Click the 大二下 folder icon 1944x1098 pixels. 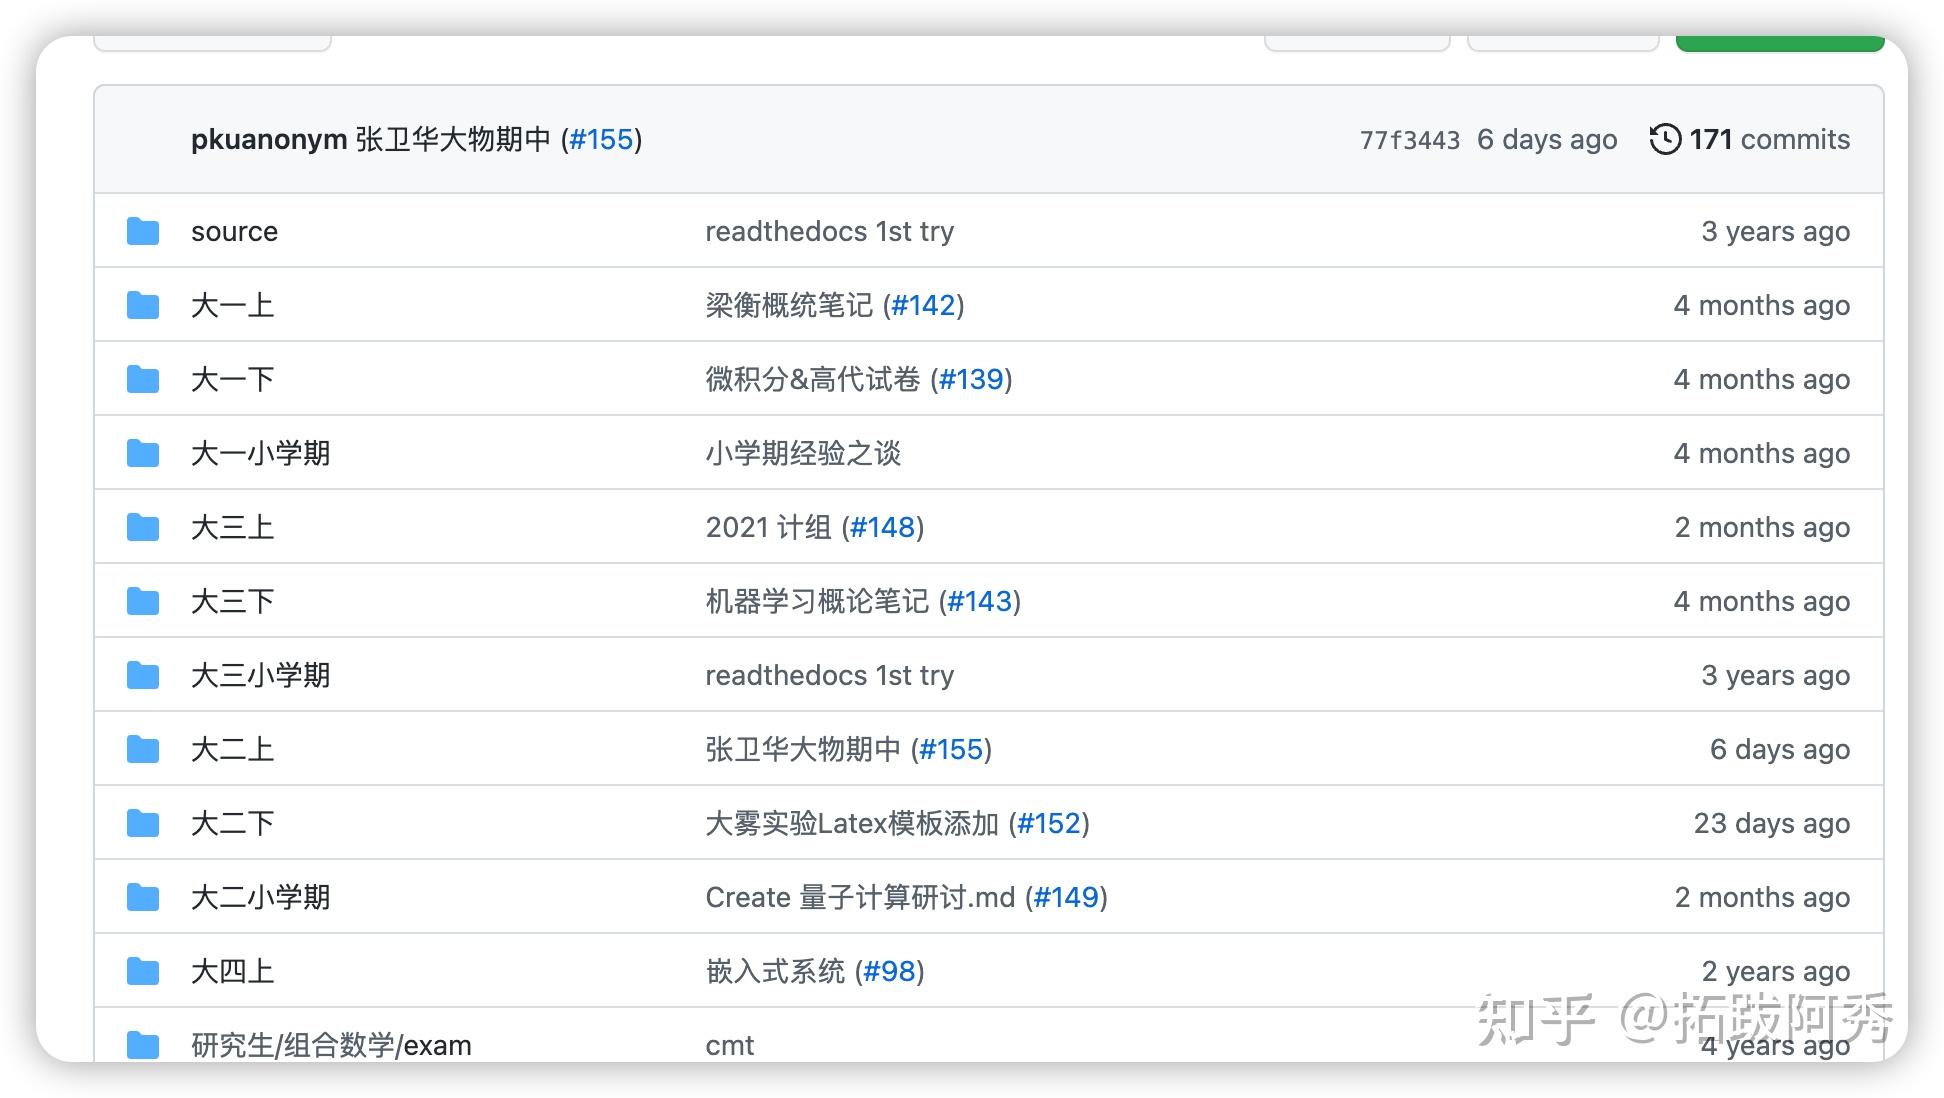coord(143,823)
